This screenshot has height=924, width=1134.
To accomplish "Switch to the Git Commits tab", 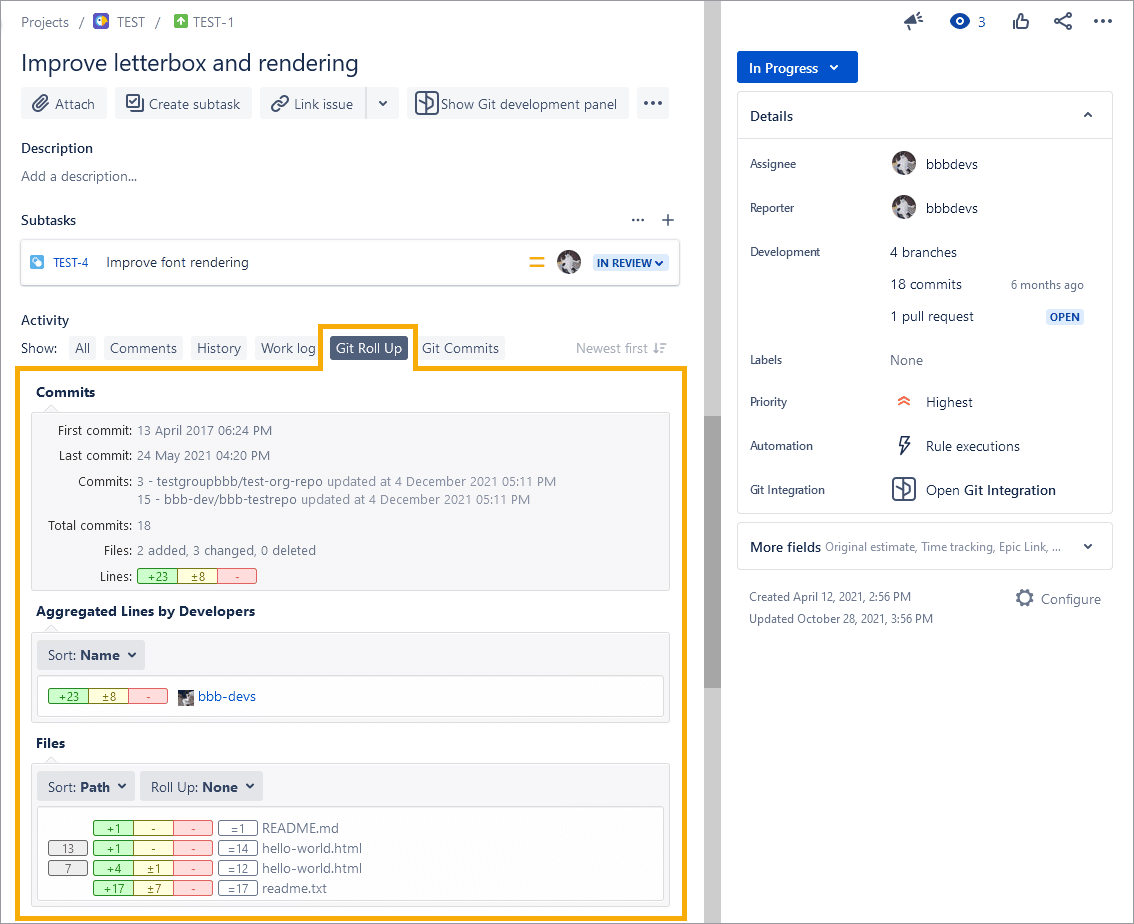I will click(x=460, y=348).
